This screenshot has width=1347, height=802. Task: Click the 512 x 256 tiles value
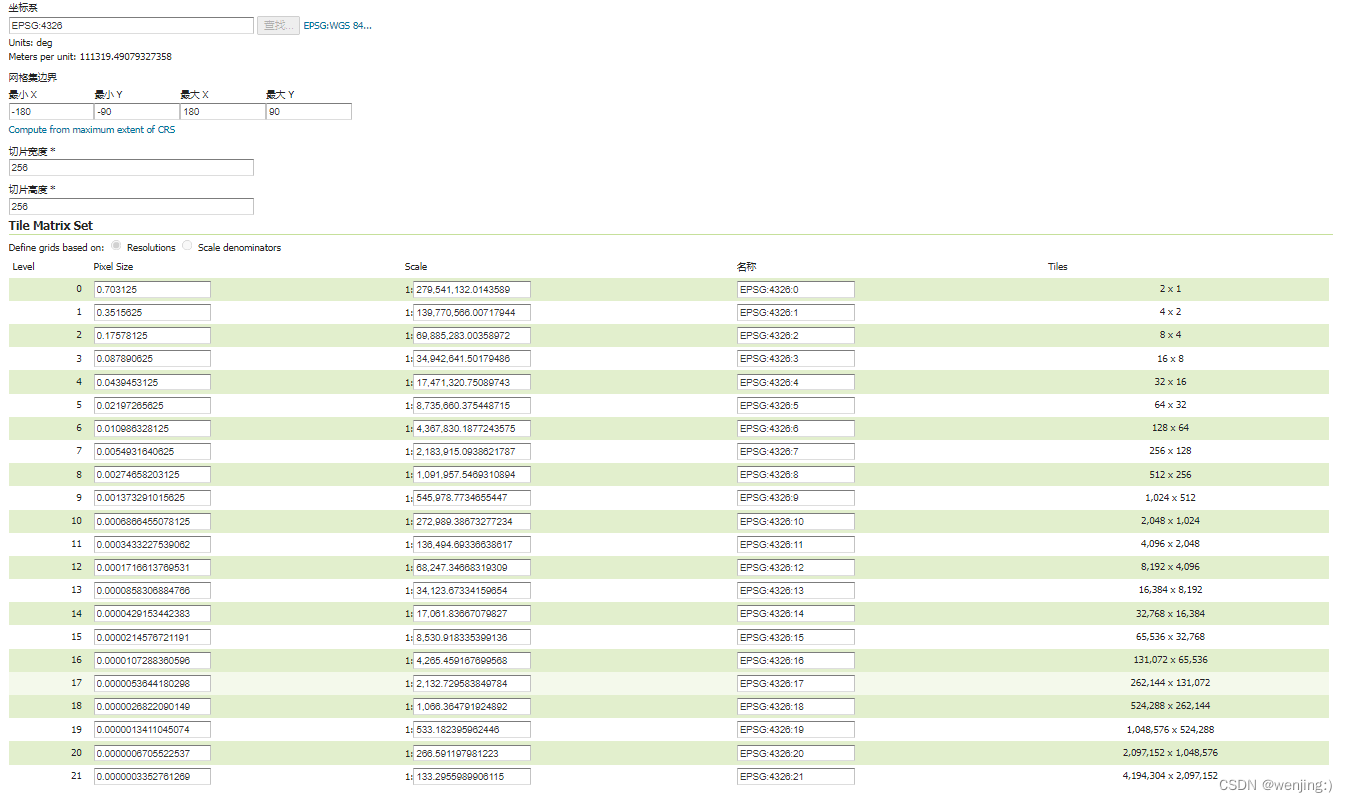pos(1170,475)
